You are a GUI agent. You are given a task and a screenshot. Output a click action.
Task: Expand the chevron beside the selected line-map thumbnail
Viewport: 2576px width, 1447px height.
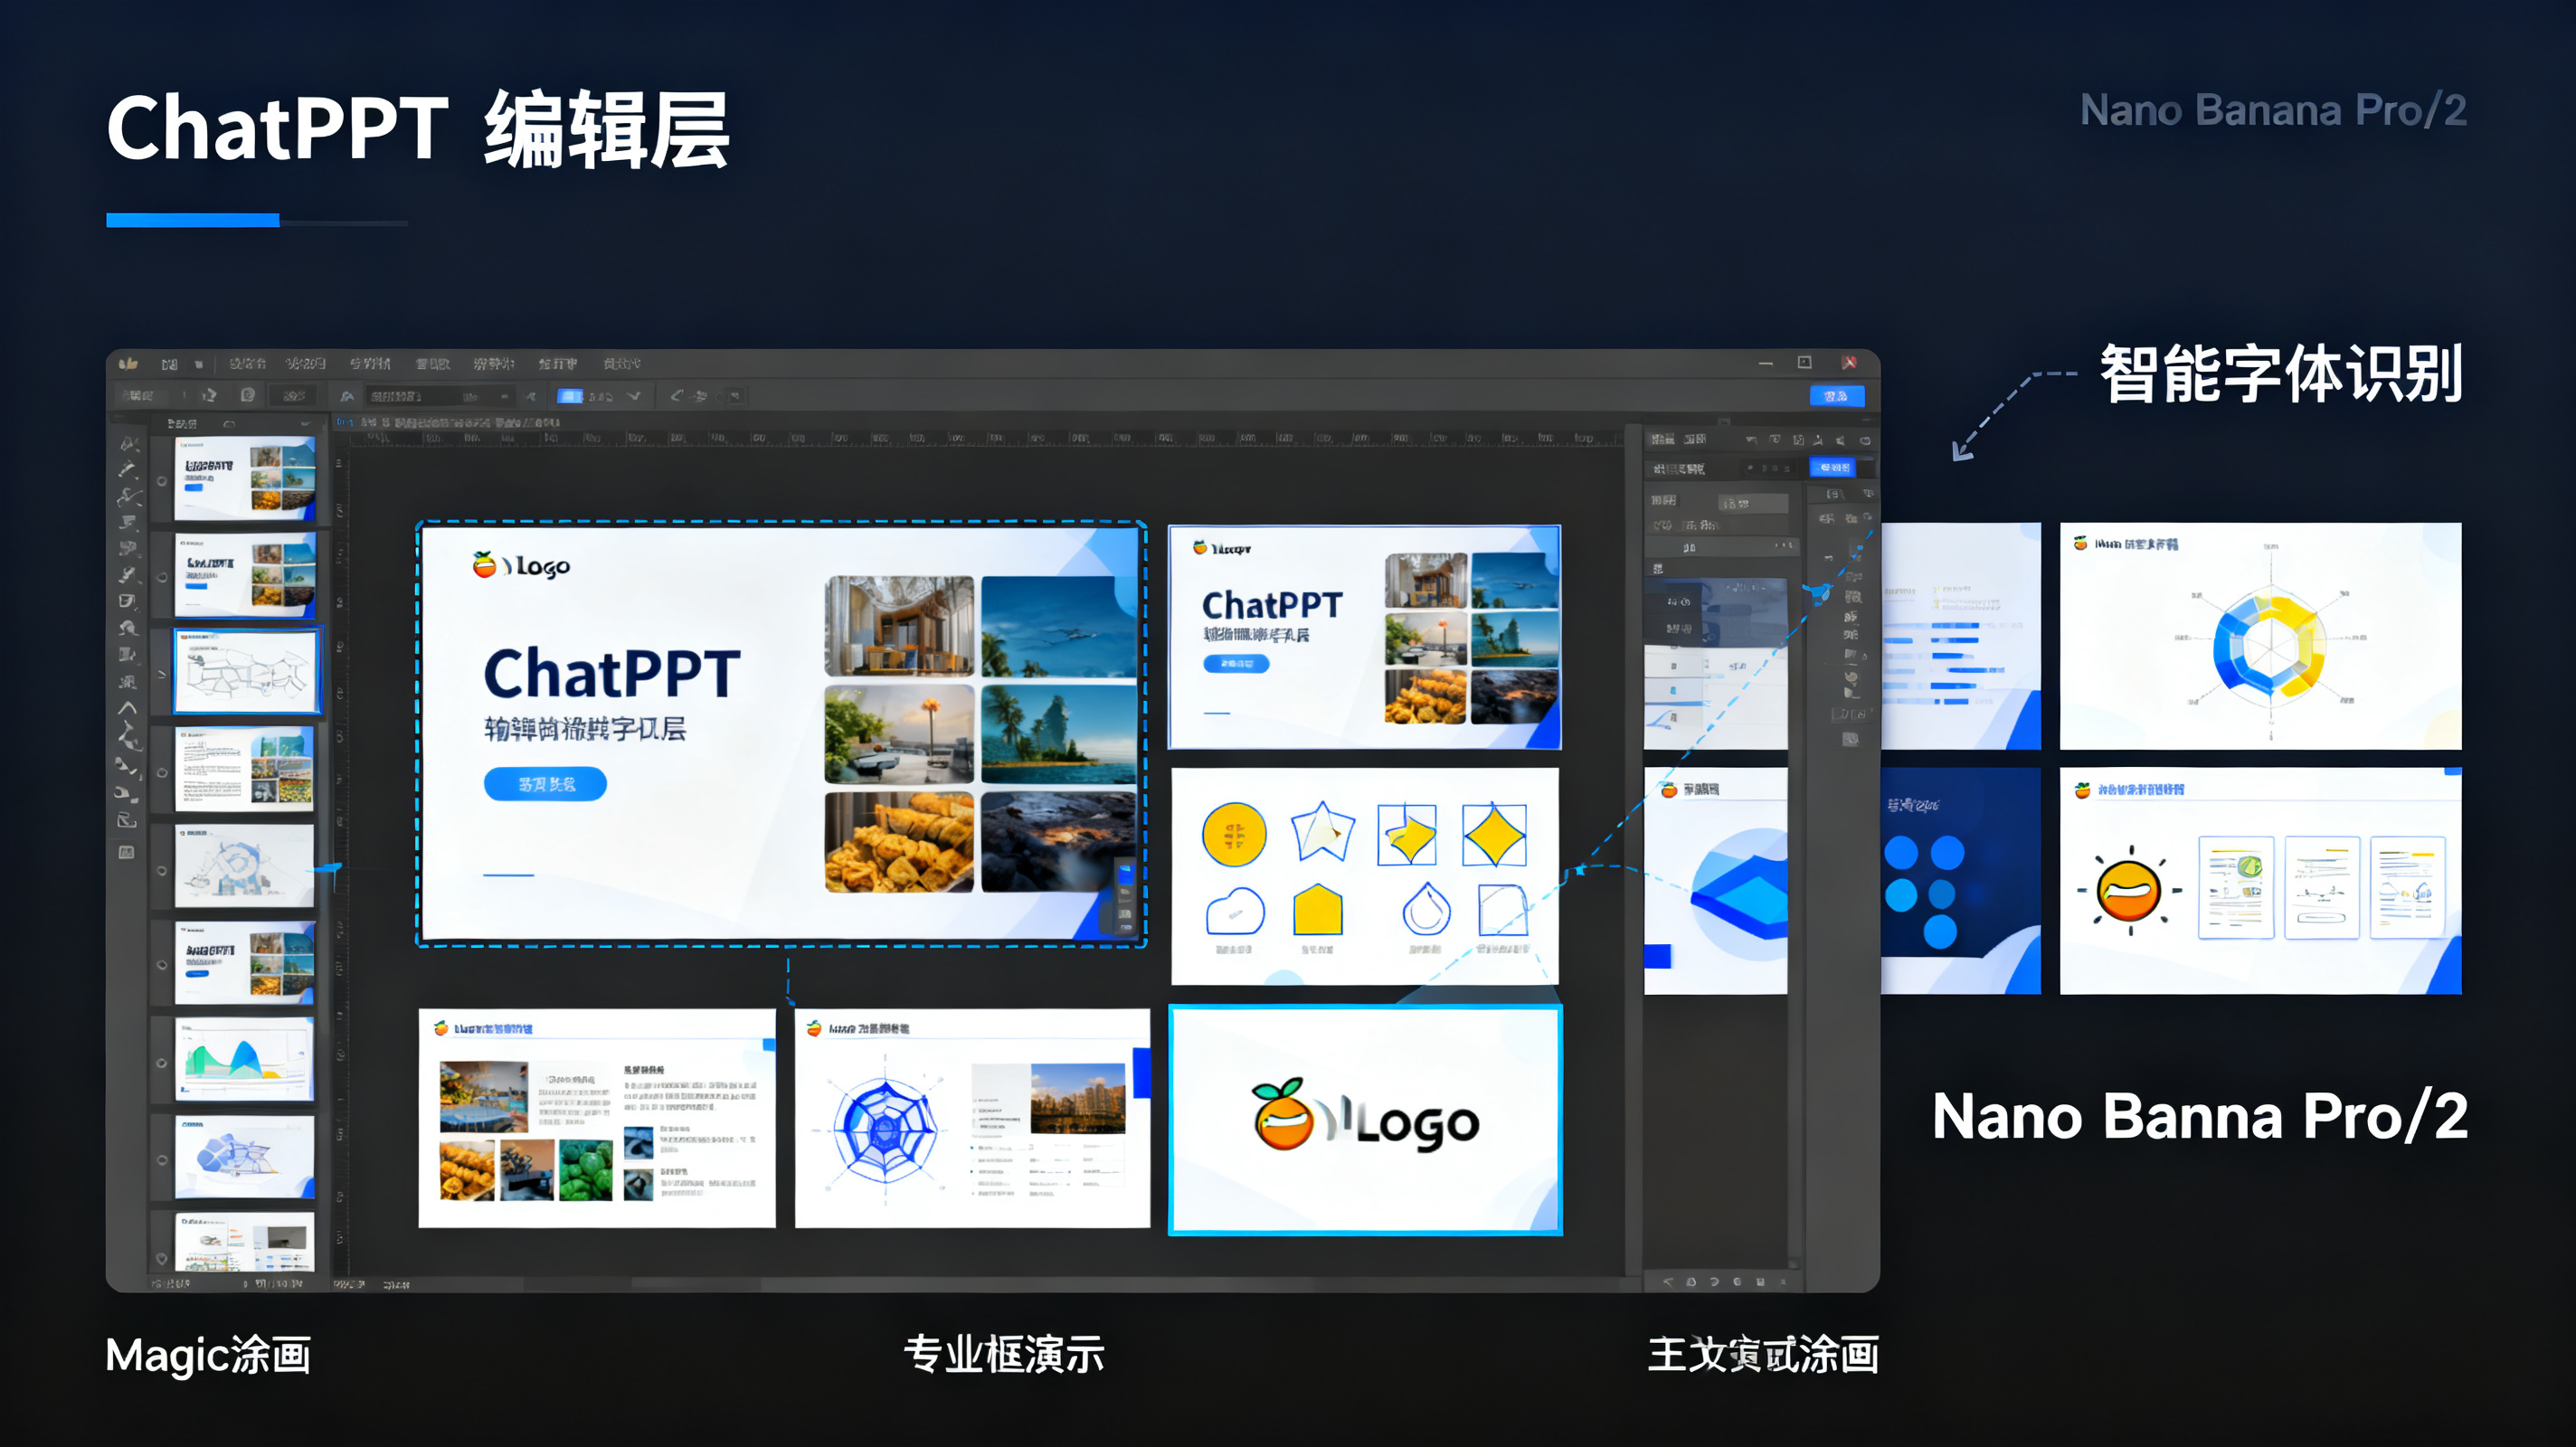point(161,674)
